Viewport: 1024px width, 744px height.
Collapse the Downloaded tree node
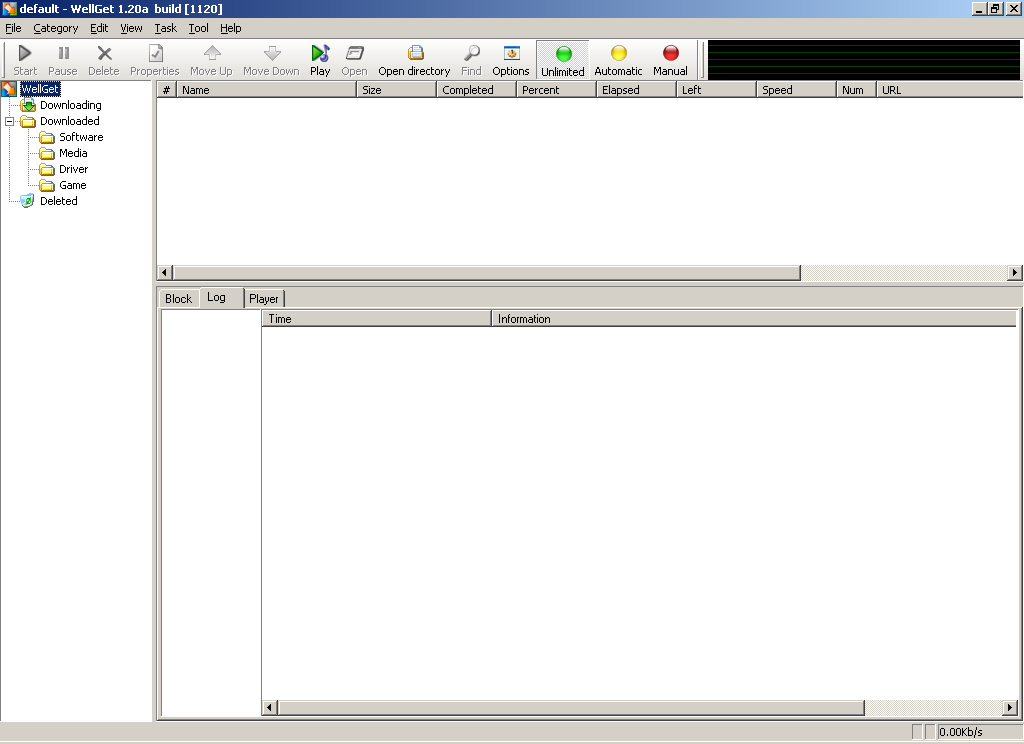pos(9,121)
